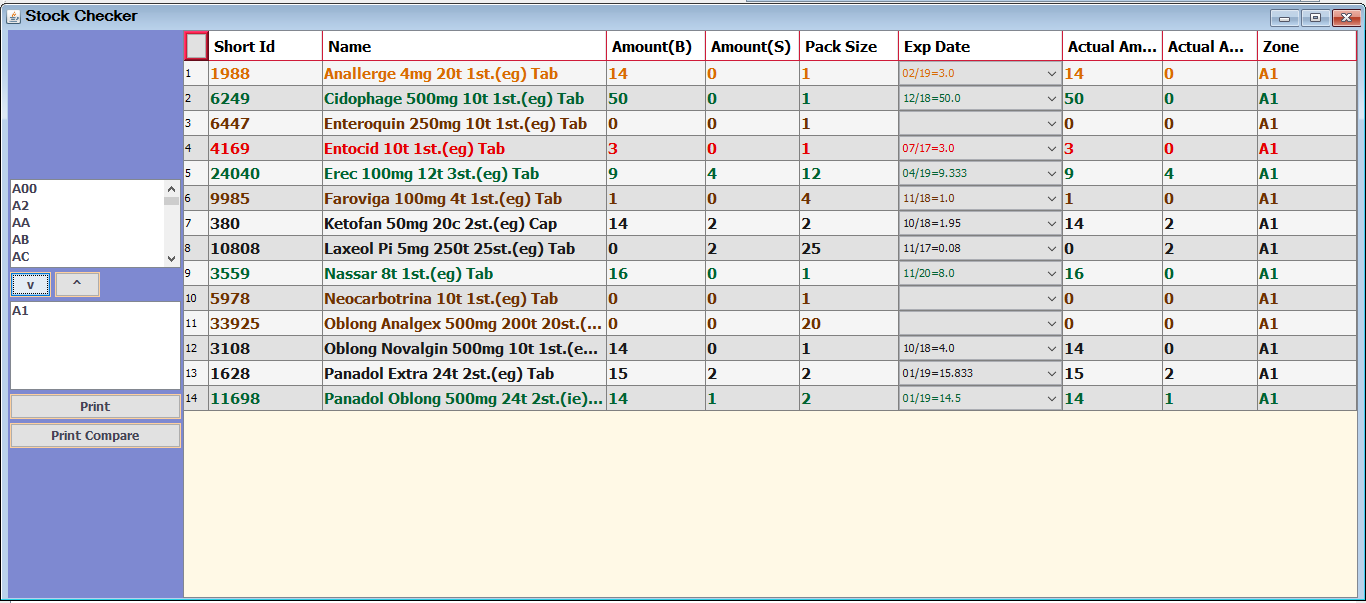
Task: Select zone AC in the list
Action: [x=87, y=256]
